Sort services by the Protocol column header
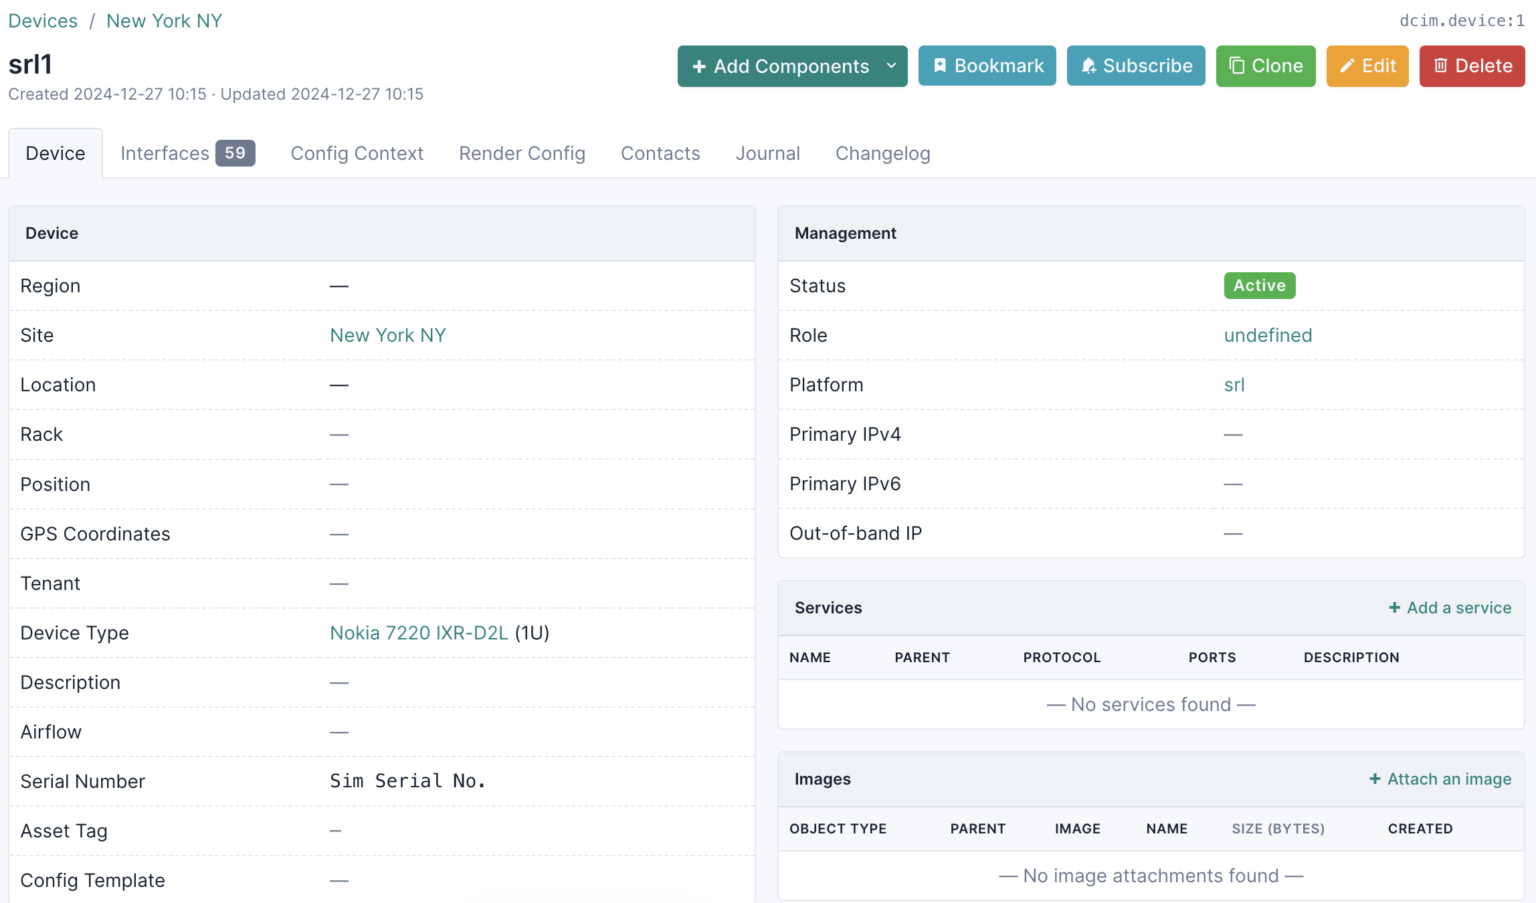The width and height of the screenshot is (1536, 903). tap(1061, 658)
